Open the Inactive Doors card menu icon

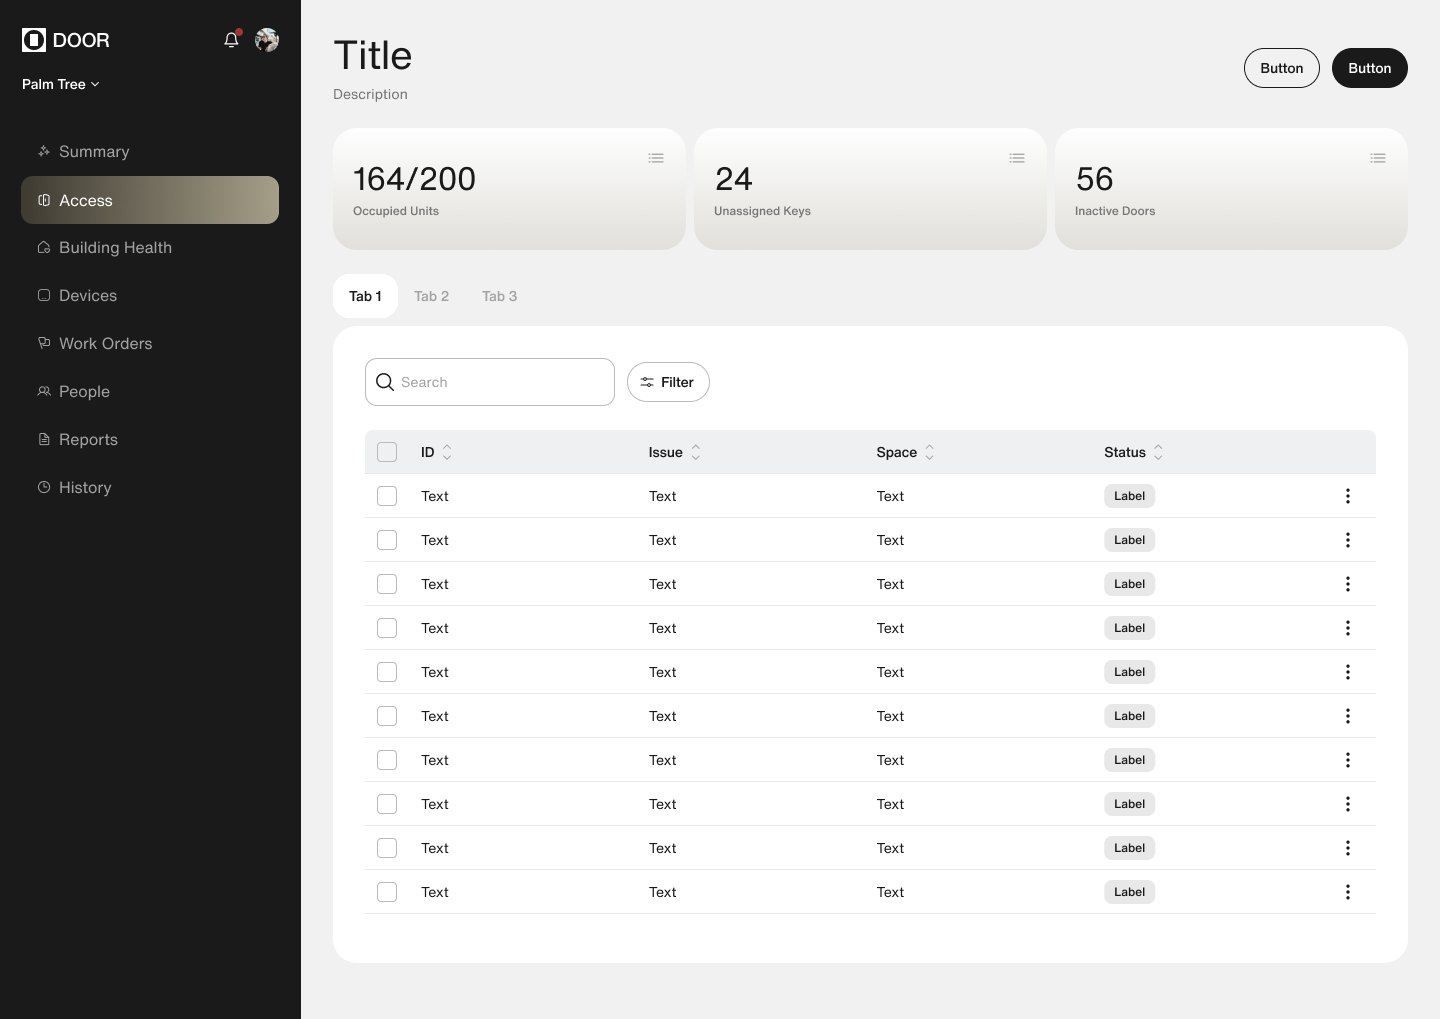1378,158
